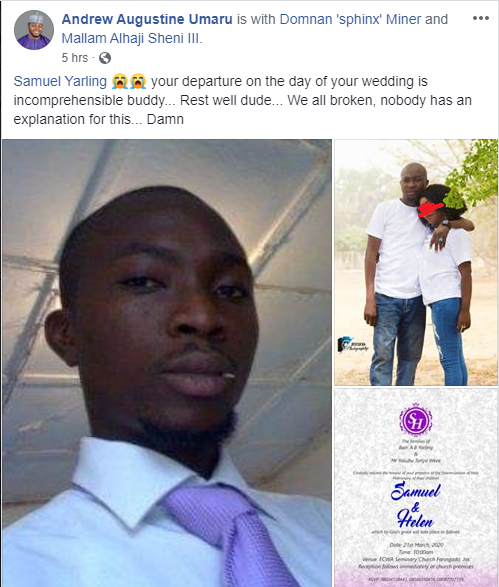This screenshot has width=499, height=587.
Task: Open Andrew Augustine Umaru's profile picture
Action: point(34,30)
